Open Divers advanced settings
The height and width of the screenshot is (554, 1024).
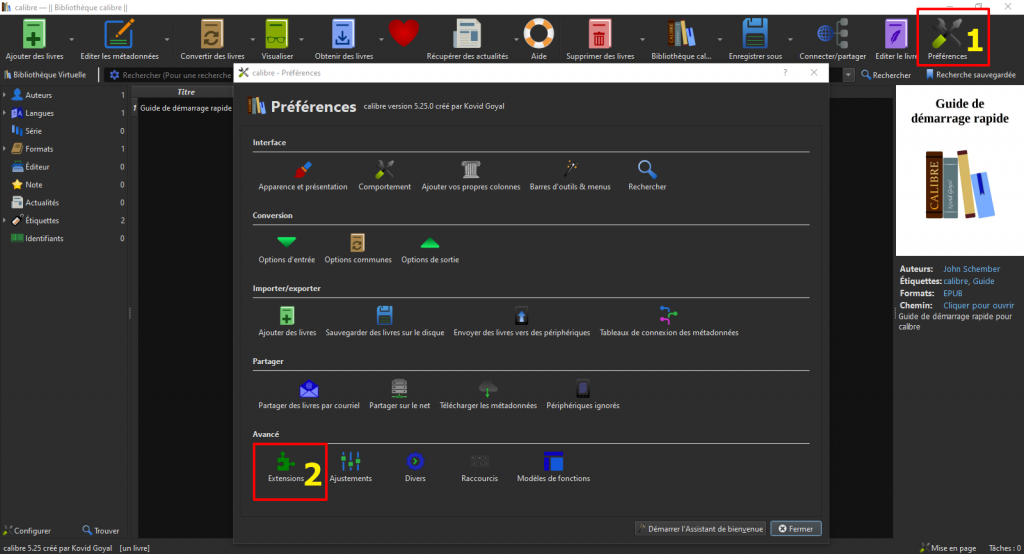415,468
